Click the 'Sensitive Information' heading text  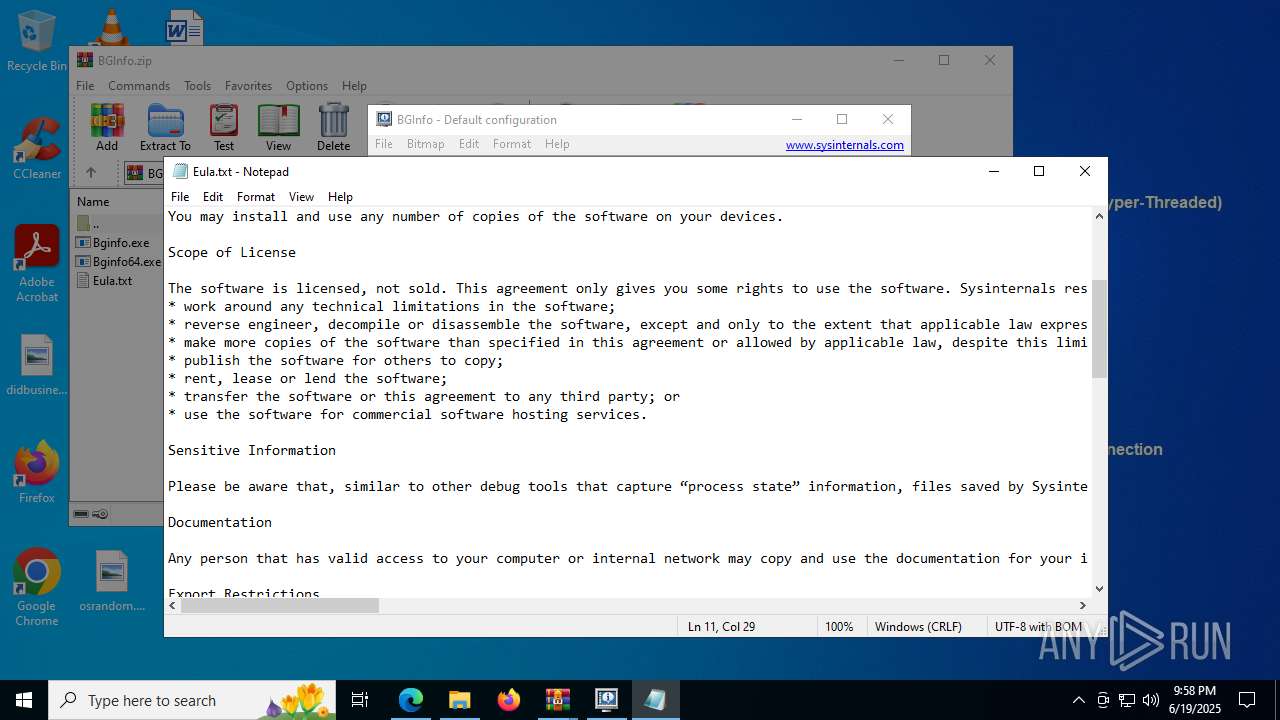click(x=252, y=450)
